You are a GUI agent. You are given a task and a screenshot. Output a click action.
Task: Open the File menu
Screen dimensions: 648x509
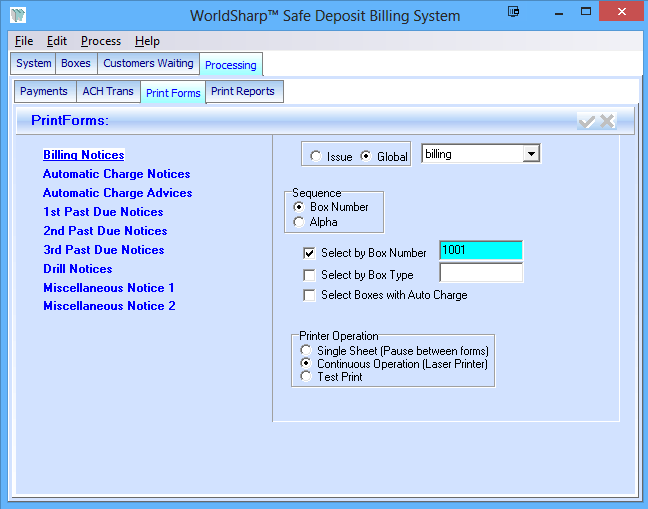pyautogui.click(x=24, y=41)
